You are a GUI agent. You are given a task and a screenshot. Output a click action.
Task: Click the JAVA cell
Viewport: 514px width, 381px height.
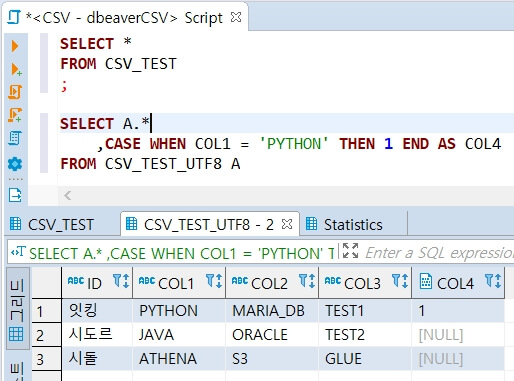coord(179,335)
